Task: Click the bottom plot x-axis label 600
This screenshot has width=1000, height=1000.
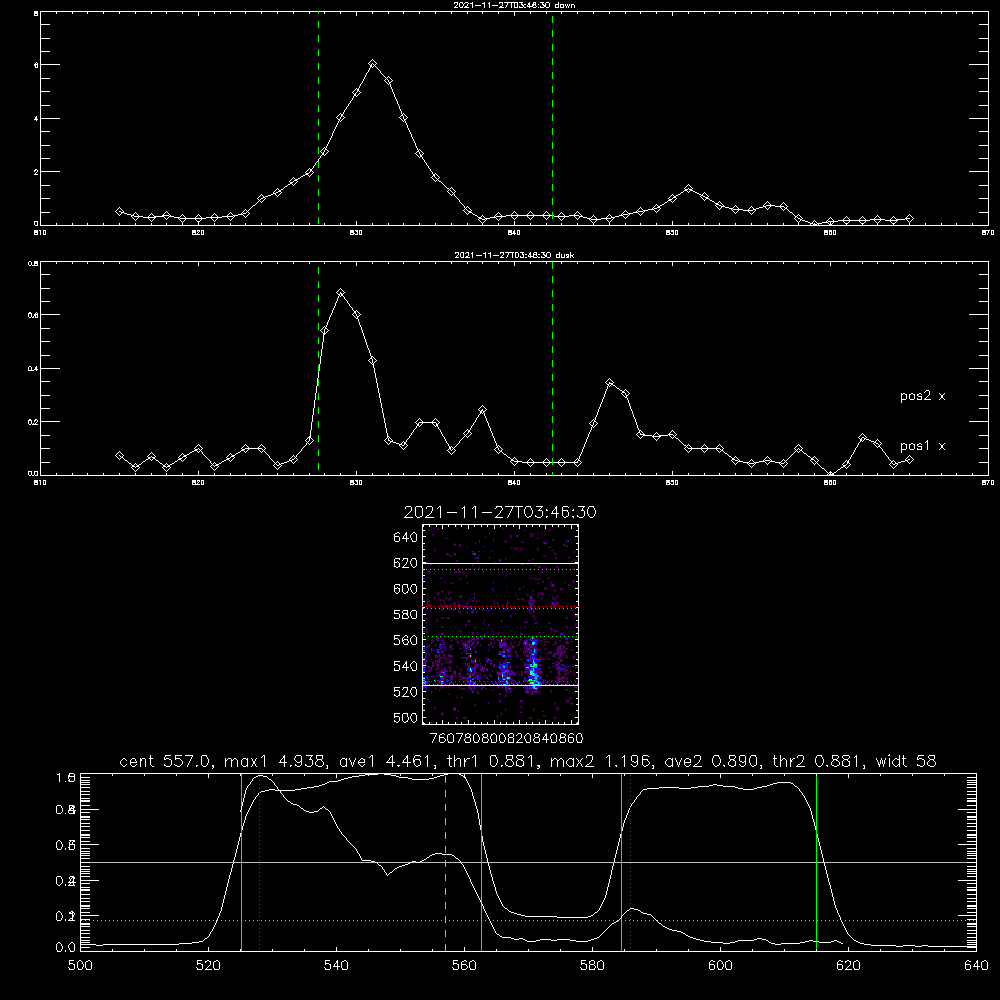Action: [x=721, y=966]
